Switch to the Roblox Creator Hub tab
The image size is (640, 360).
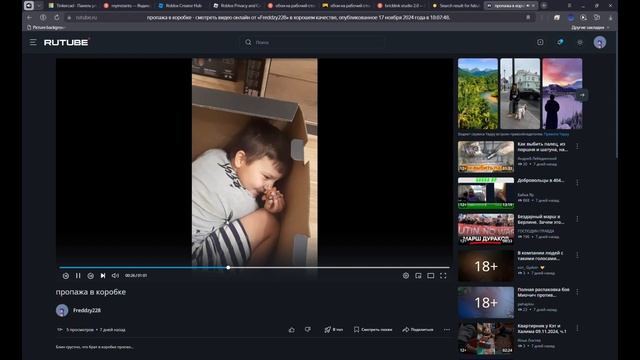[x=180, y=6]
